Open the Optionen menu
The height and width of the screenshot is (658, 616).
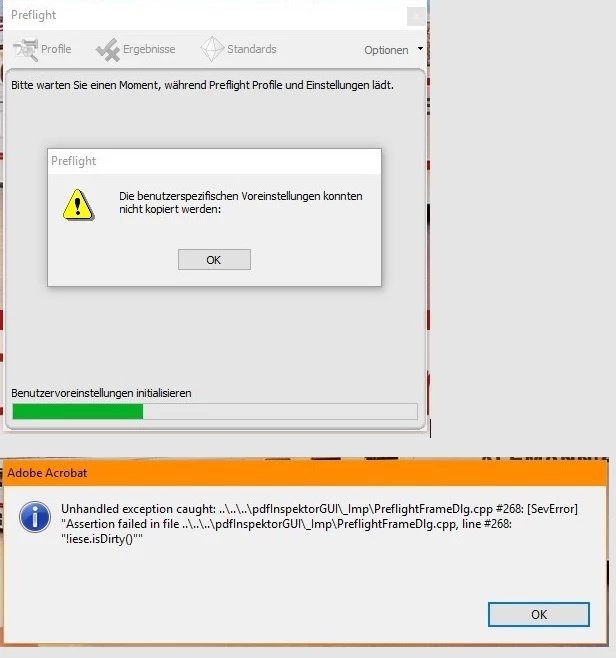pyautogui.click(x=386, y=50)
